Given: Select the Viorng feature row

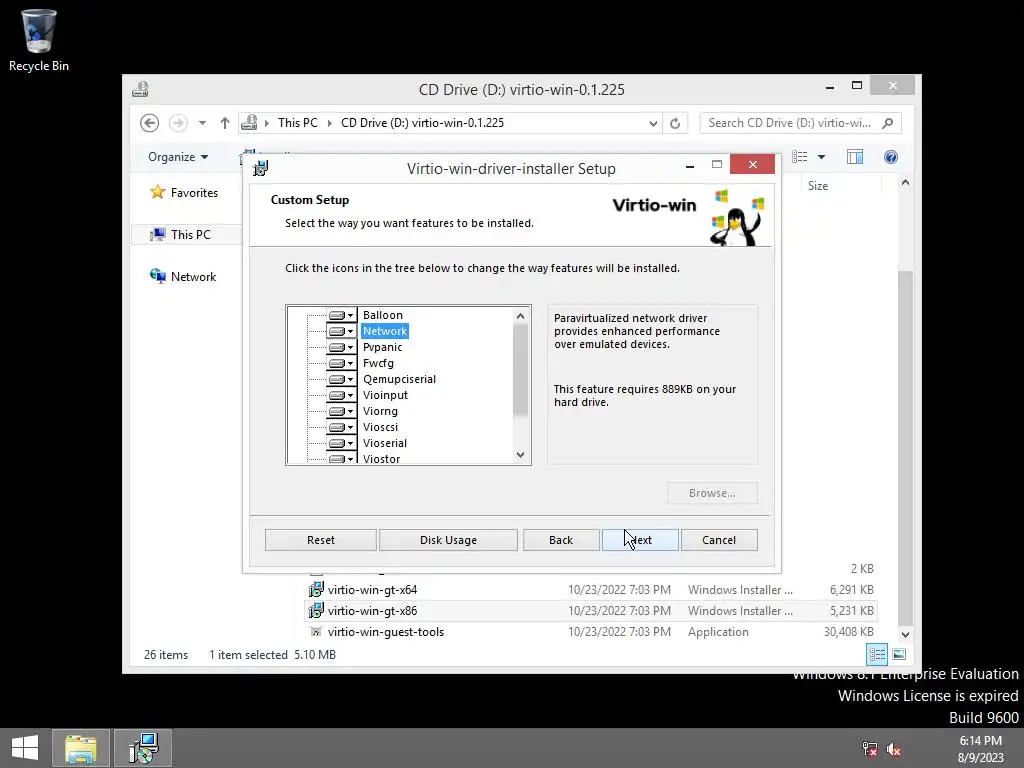Looking at the screenshot, I should click(x=380, y=411).
